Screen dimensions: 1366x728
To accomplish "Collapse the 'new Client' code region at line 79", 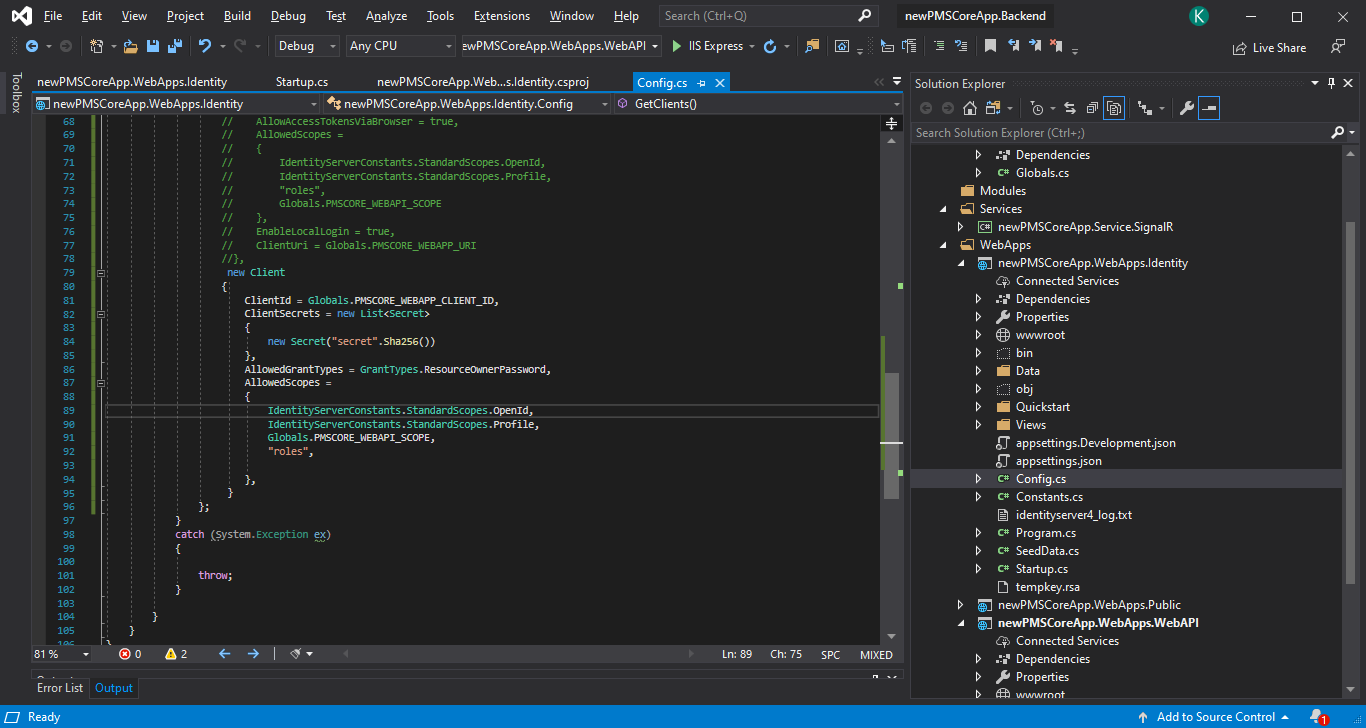I will (101, 272).
